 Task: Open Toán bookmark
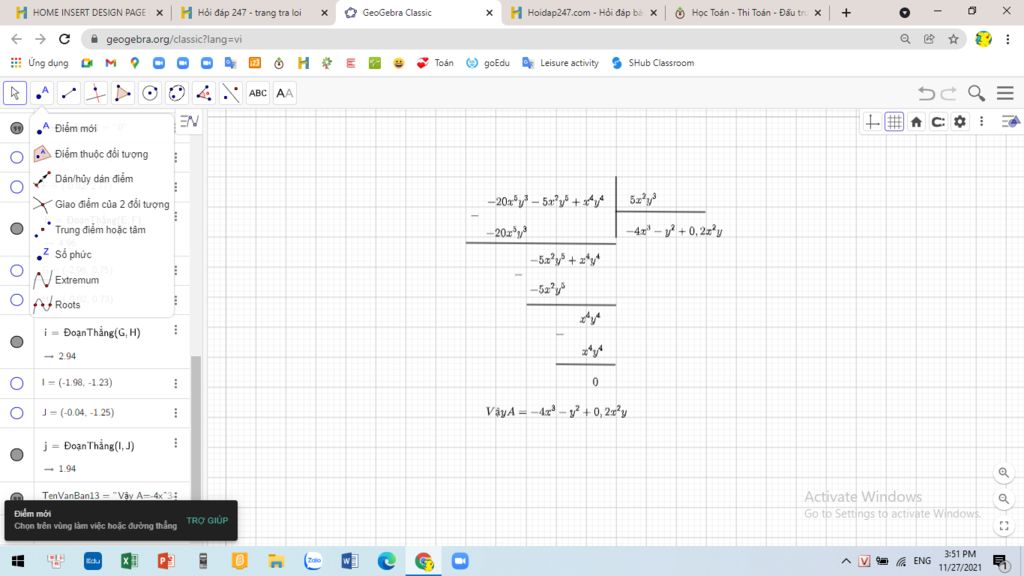point(435,63)
